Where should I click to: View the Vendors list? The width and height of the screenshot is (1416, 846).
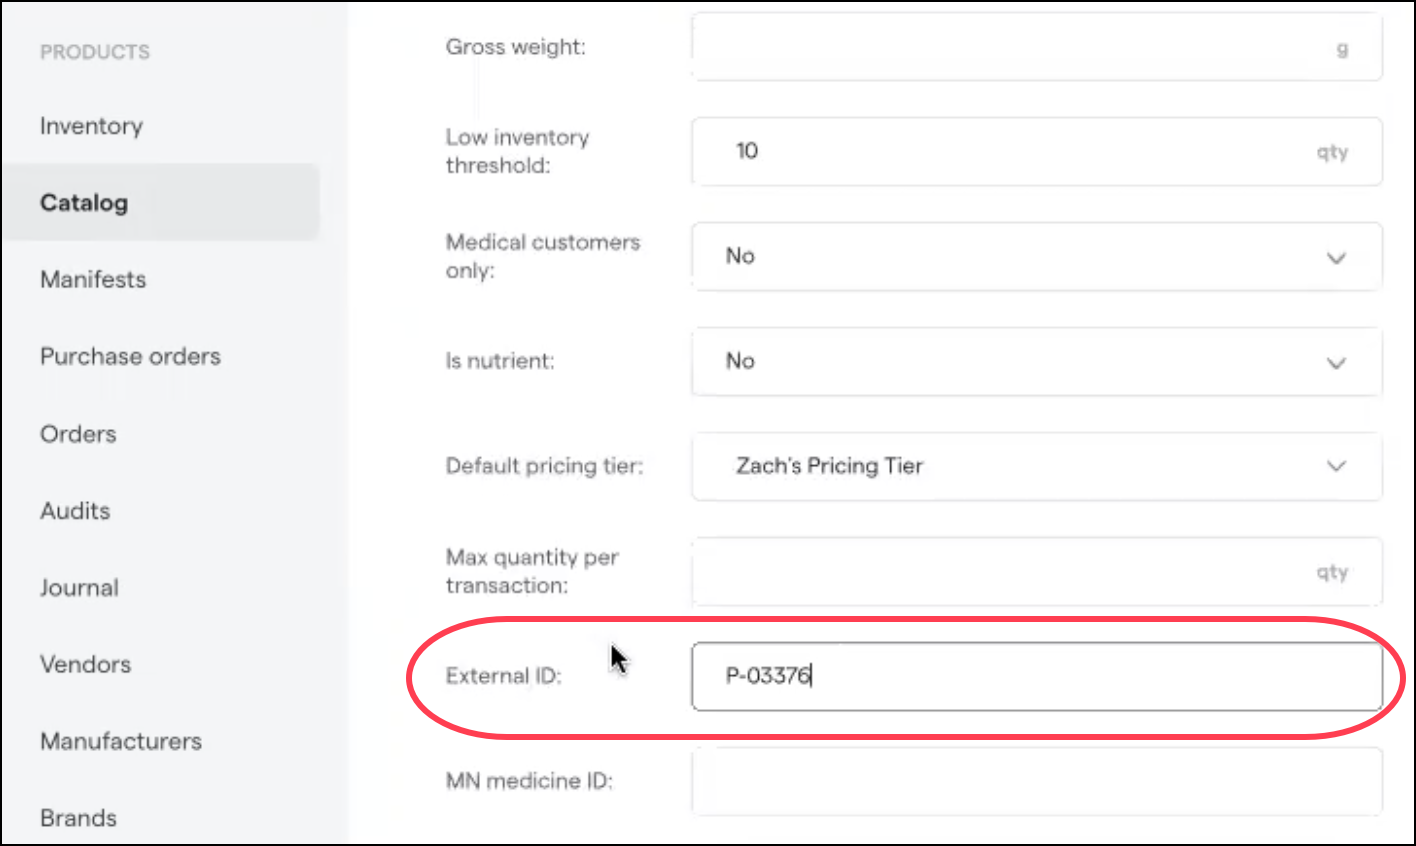(85, 664)
